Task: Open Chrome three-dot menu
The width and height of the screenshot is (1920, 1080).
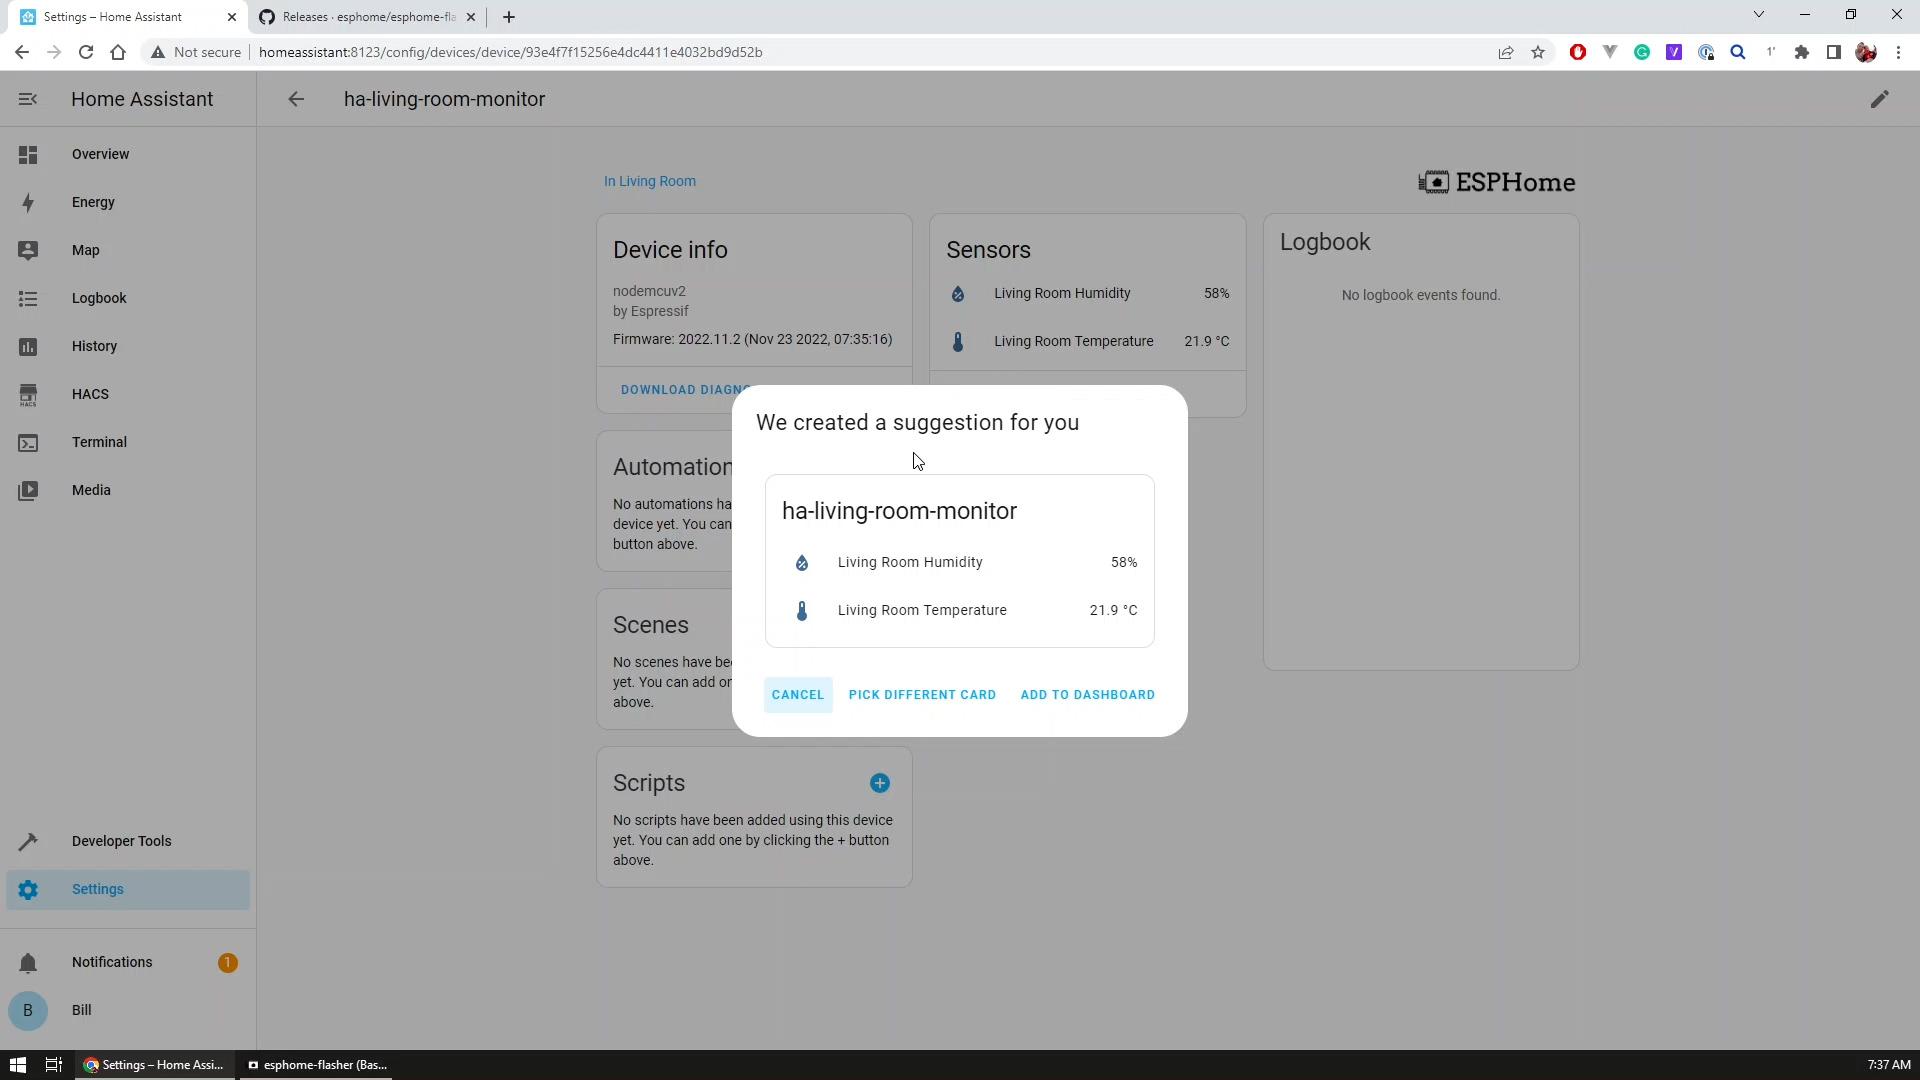Action: point(1898,52)
